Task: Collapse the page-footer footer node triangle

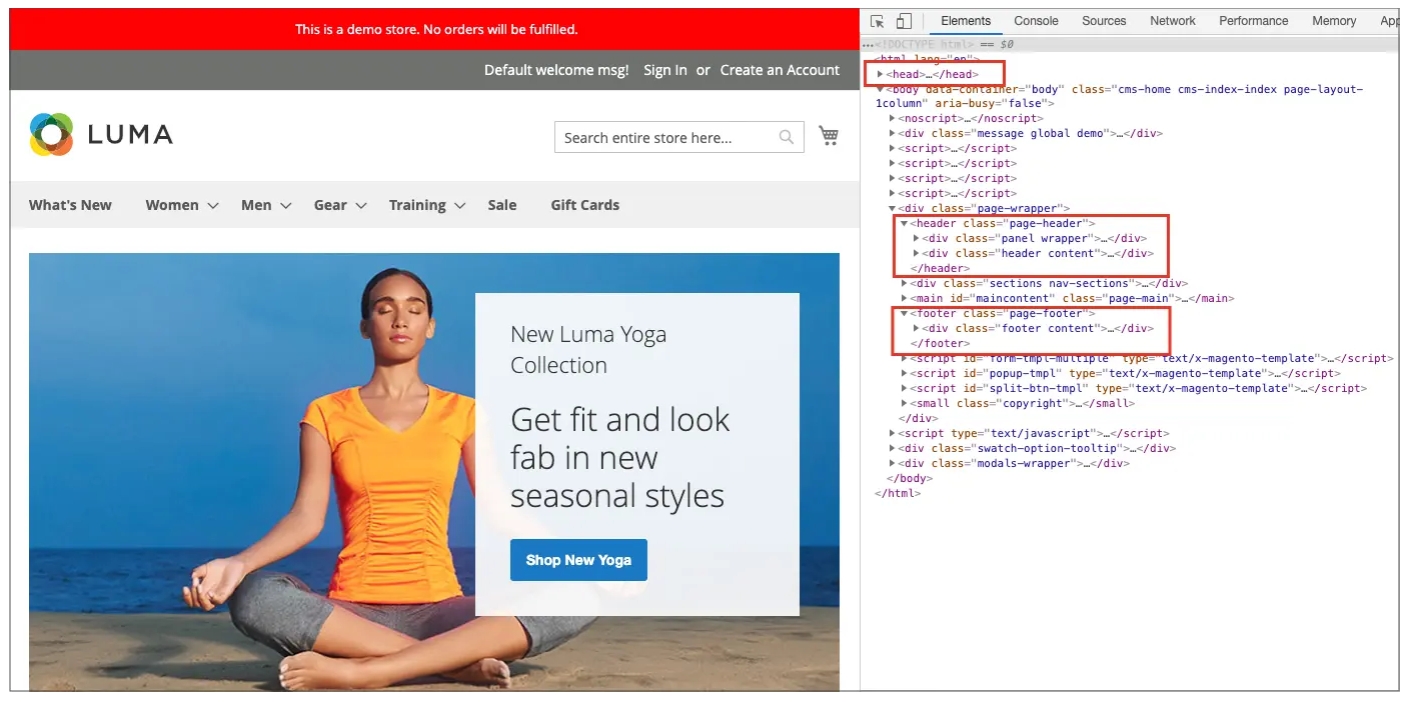Action: 904,313
